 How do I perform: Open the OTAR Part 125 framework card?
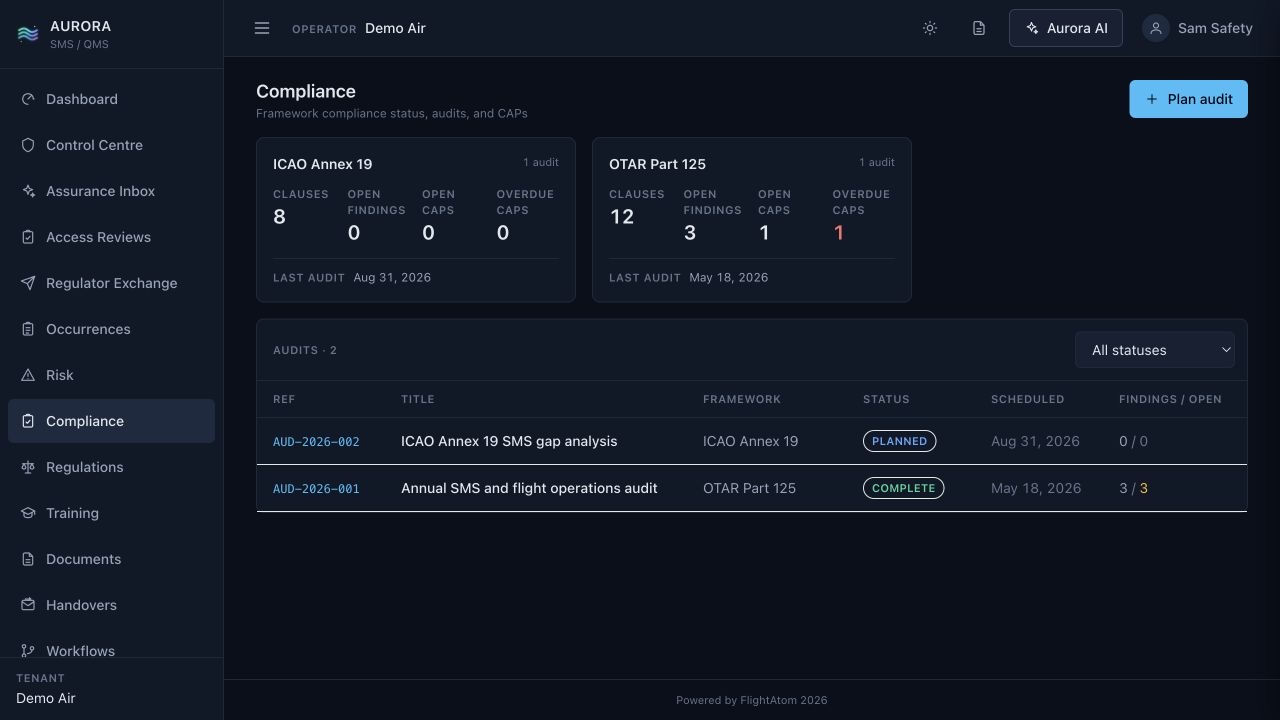(752, 219)
